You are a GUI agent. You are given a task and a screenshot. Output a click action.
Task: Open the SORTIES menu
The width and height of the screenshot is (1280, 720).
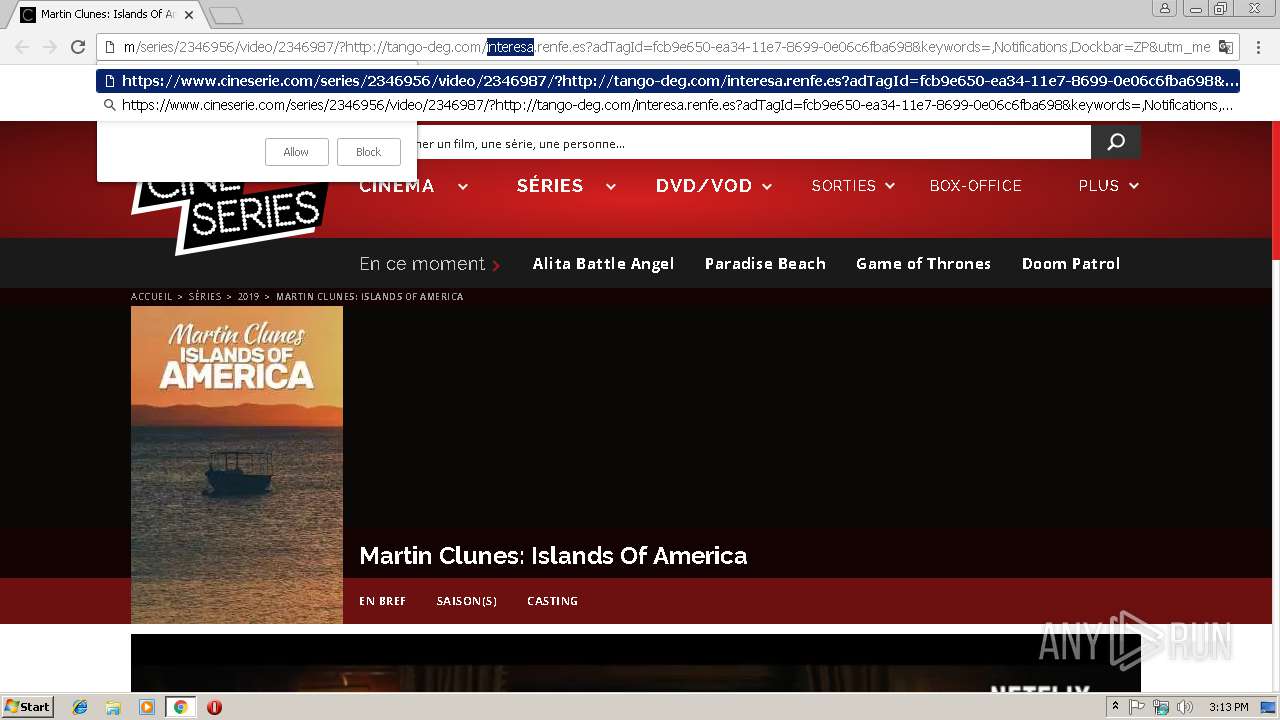(x=844, y=186)
